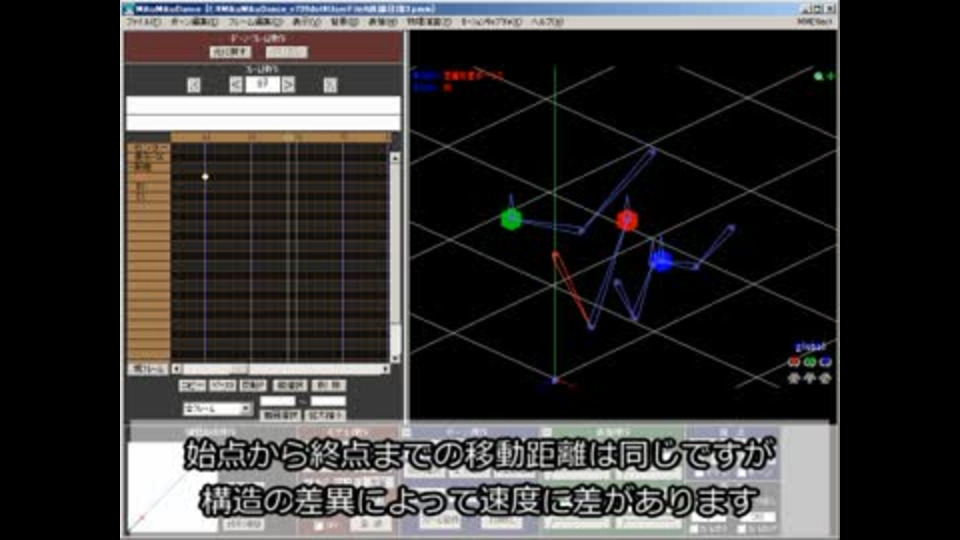Click the 削除 delete button
960x540 pixels.
[329, 386]
